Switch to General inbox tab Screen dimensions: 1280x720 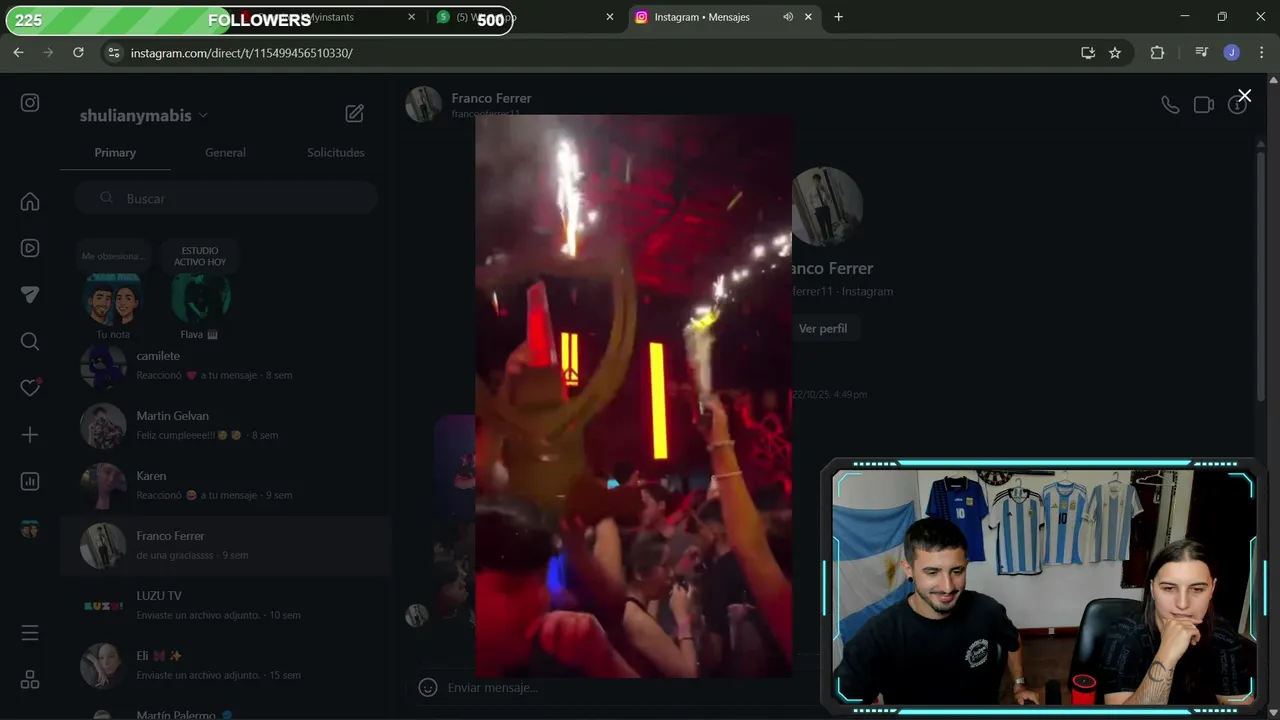tap(225, 152)
